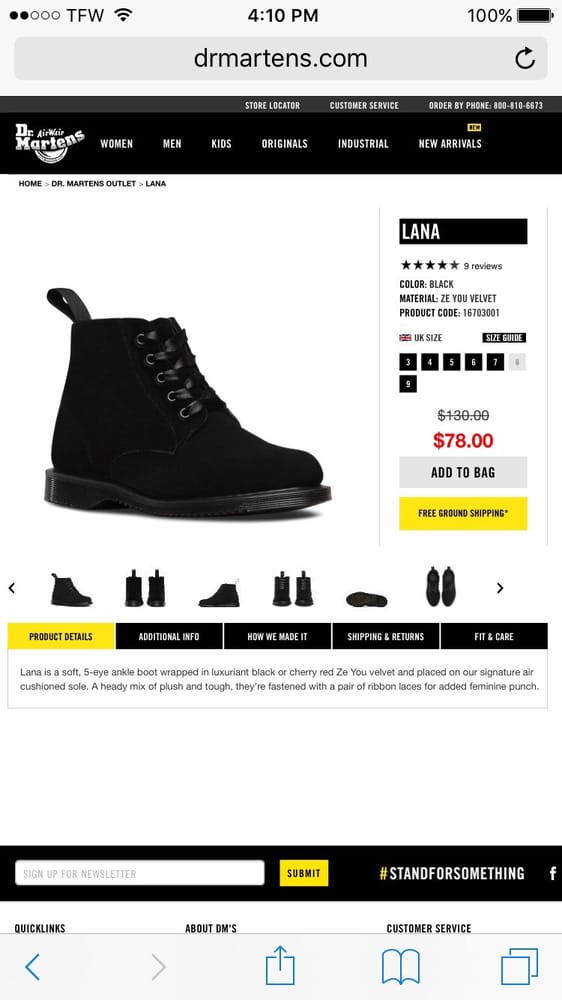
Task: Click the Sign Up For Newsletter field
Action: (140, 873)
